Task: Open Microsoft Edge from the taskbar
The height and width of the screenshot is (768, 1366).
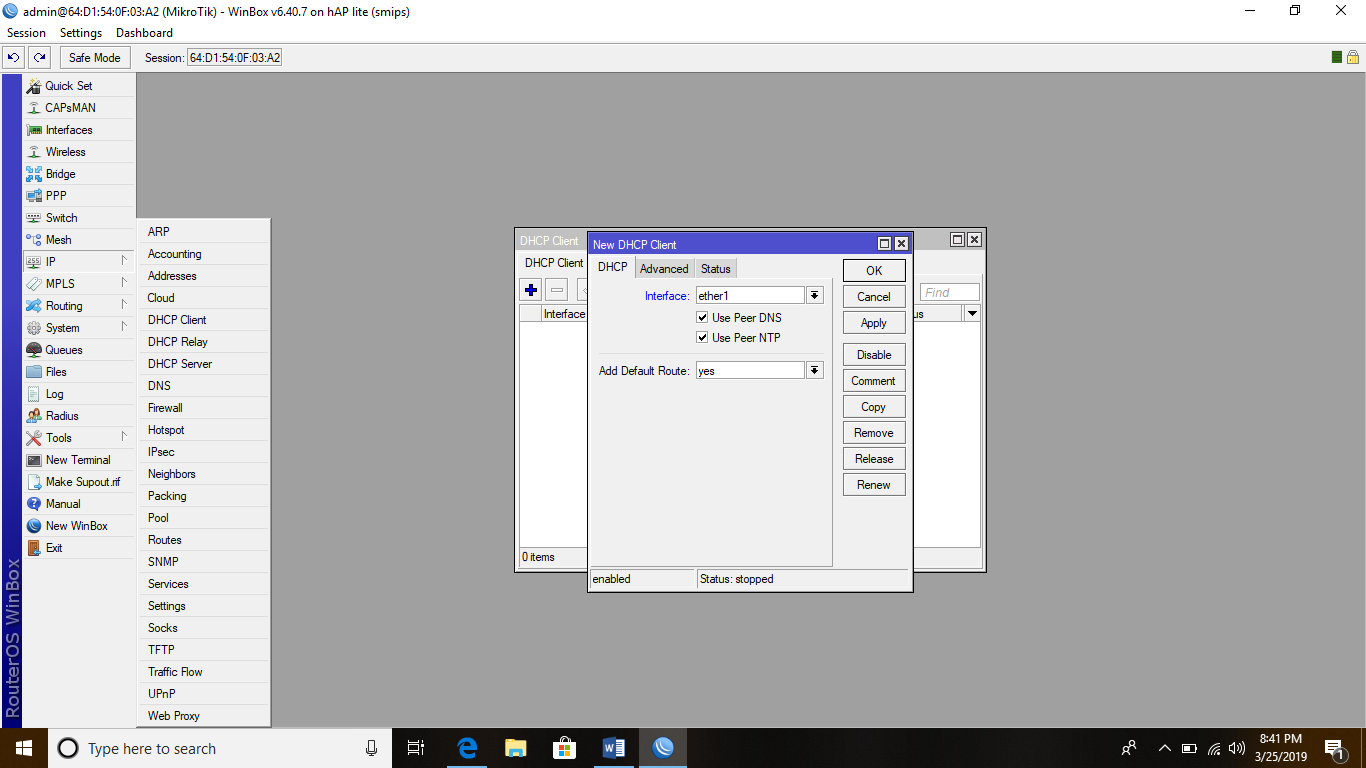Action: click(x=467, y=748)
